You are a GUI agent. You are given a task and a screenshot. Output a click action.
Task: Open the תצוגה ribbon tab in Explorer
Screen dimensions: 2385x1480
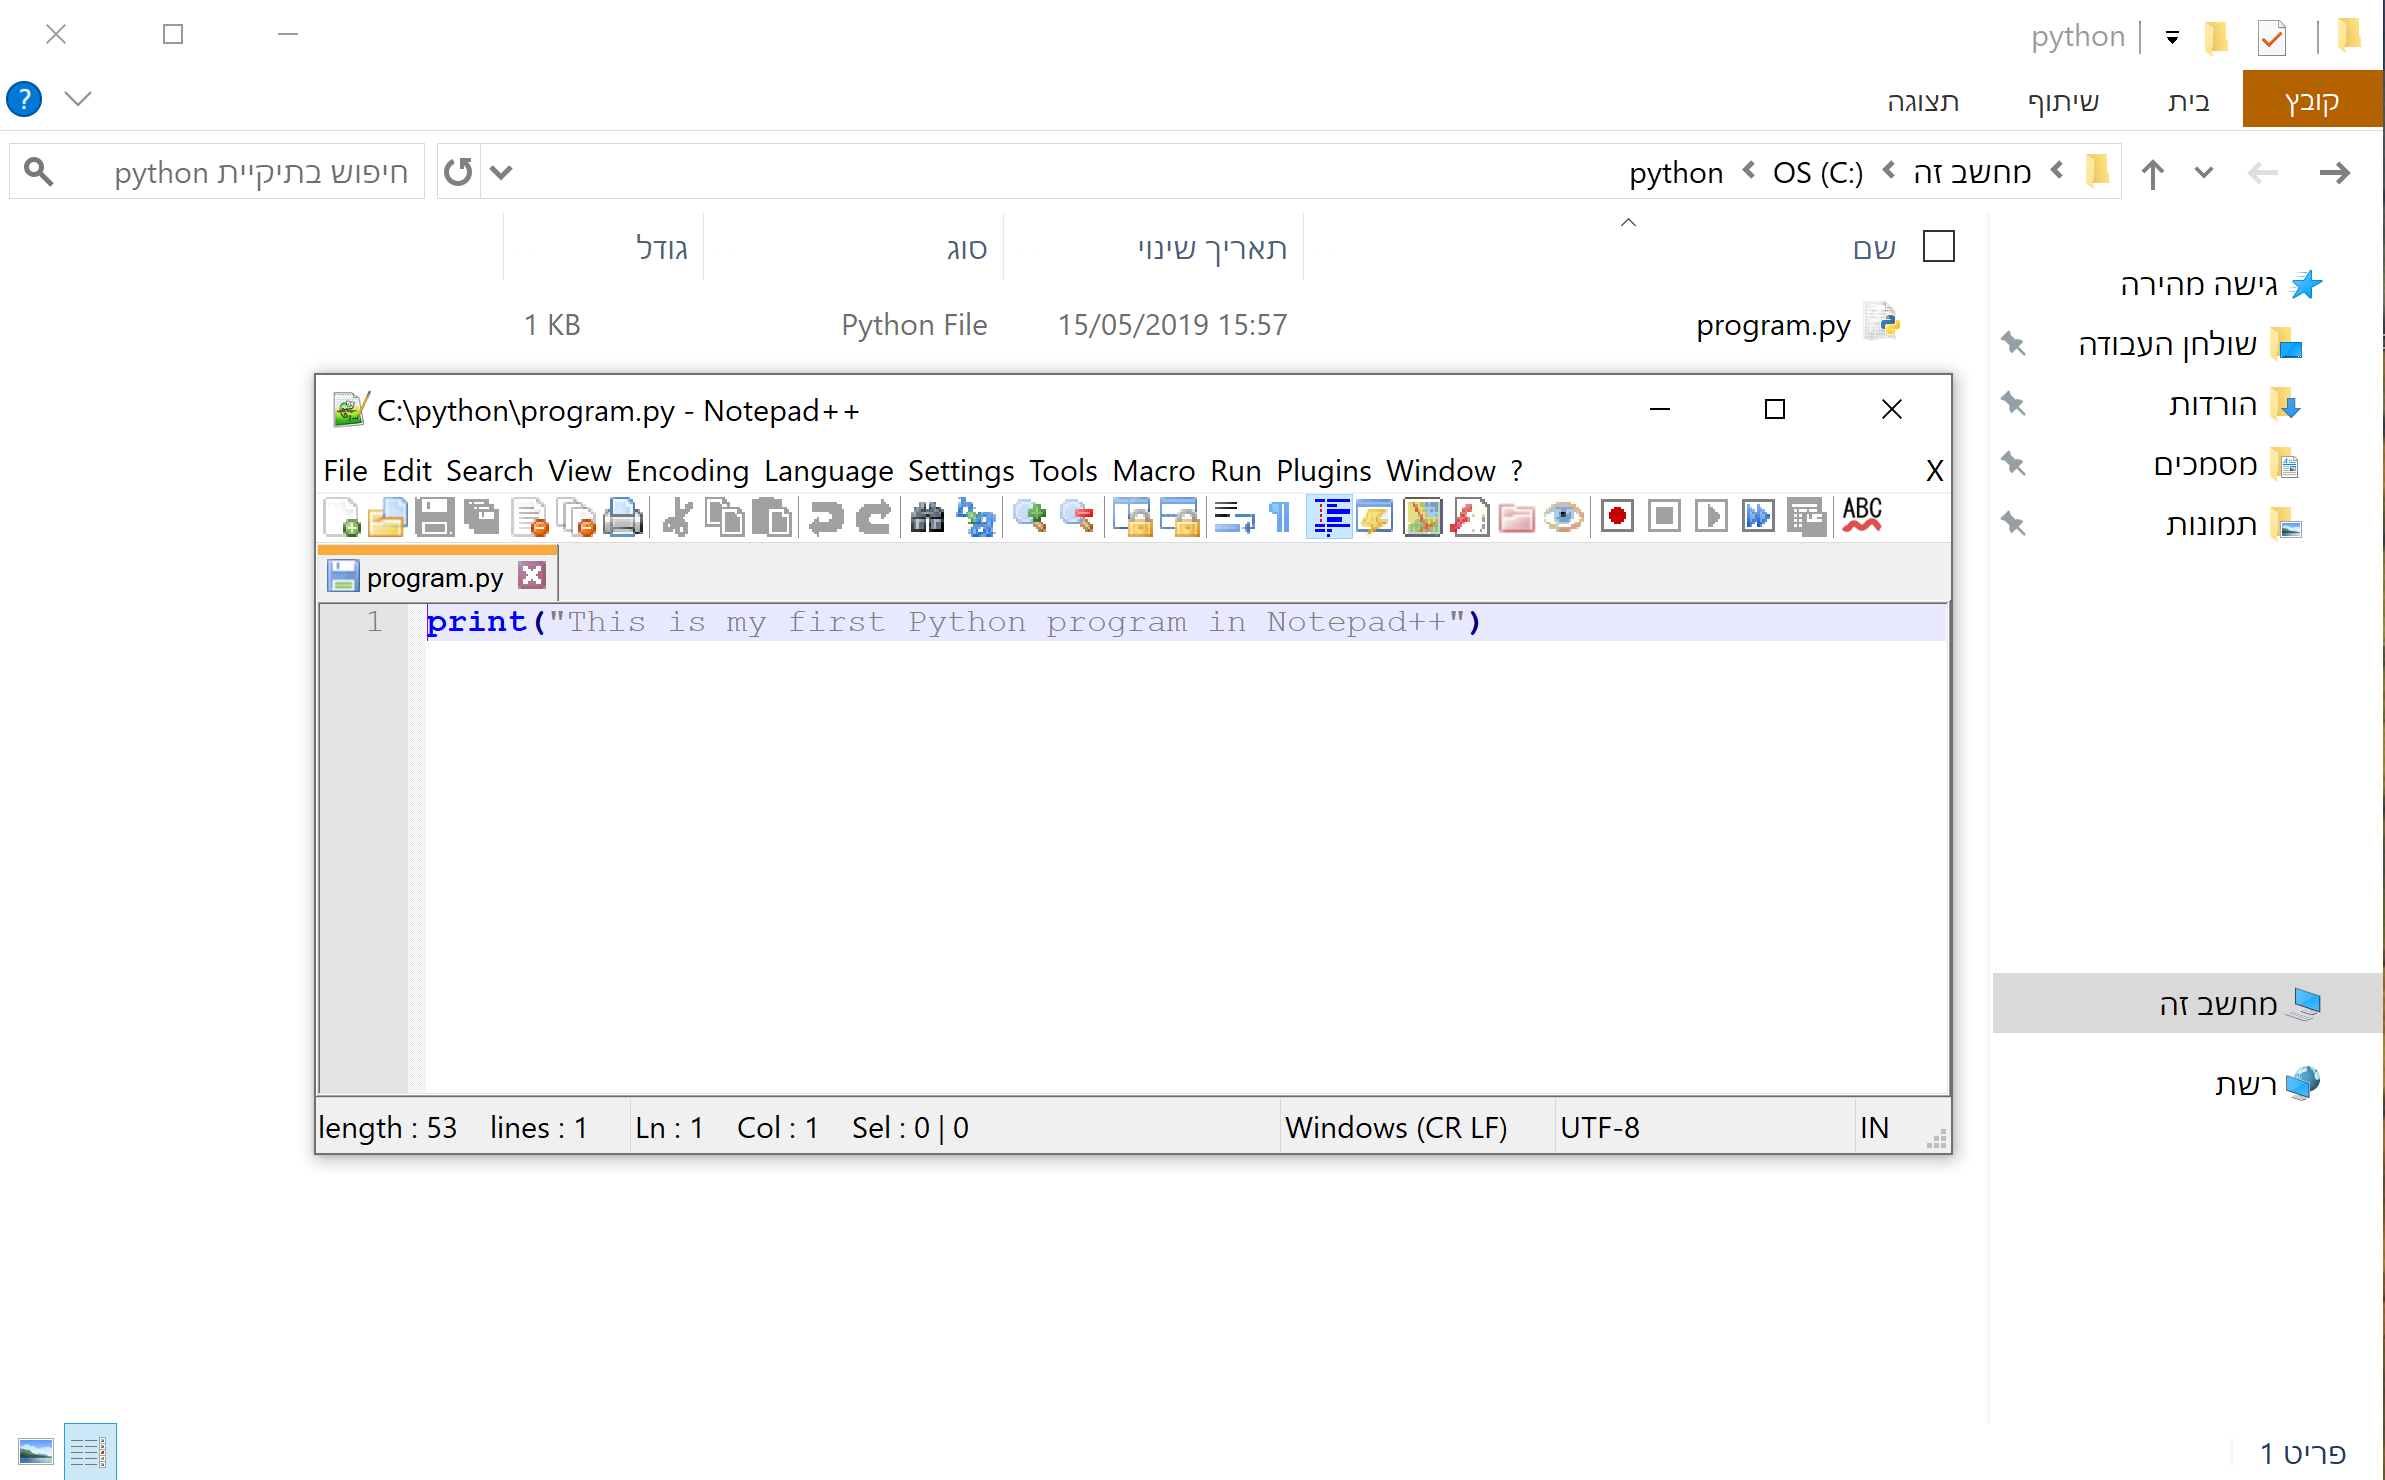pos(1923,101)
